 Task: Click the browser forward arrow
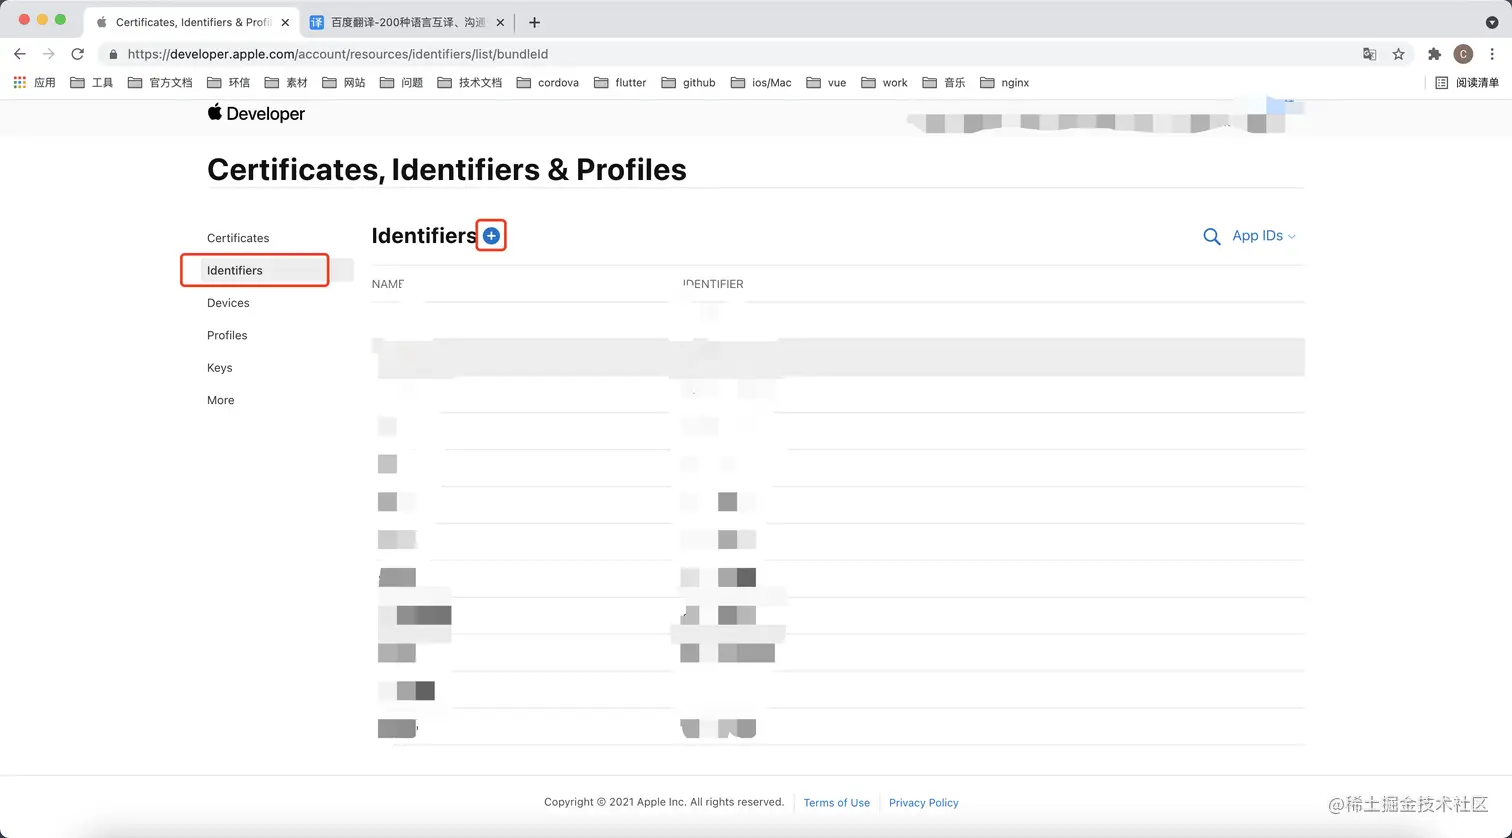point(48,54)
